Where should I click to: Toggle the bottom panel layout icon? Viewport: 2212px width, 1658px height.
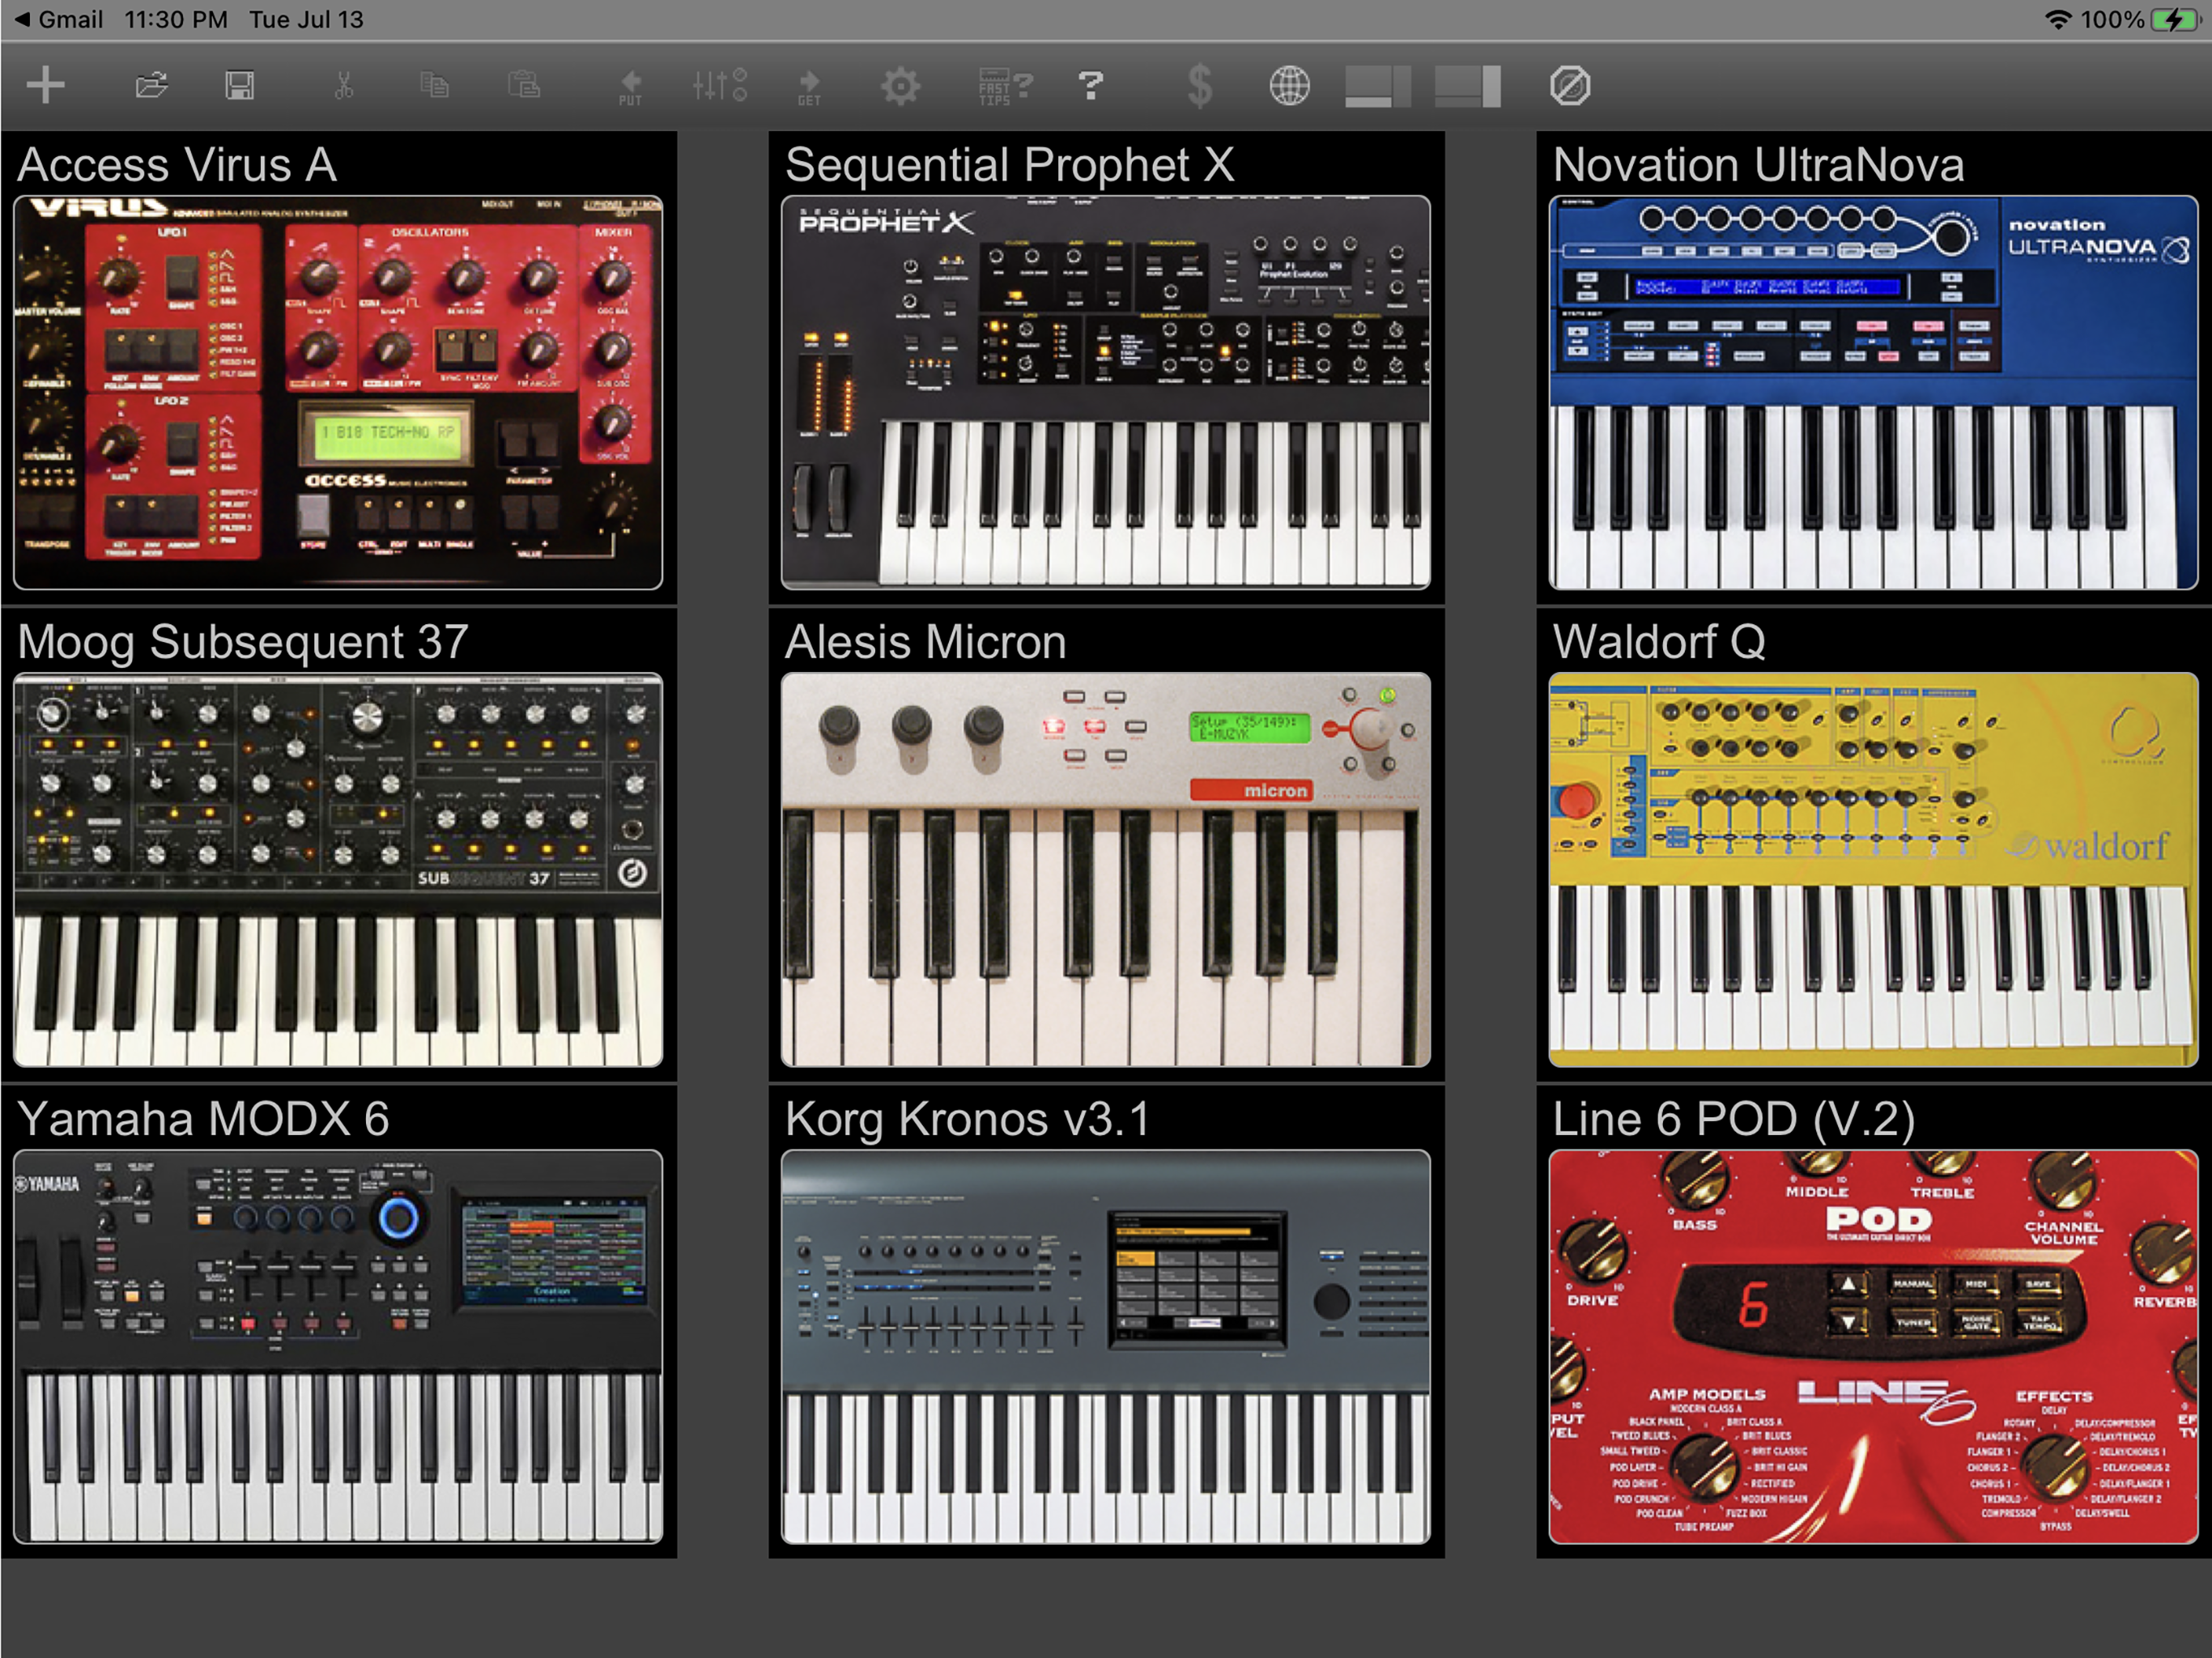point(1377,86)
